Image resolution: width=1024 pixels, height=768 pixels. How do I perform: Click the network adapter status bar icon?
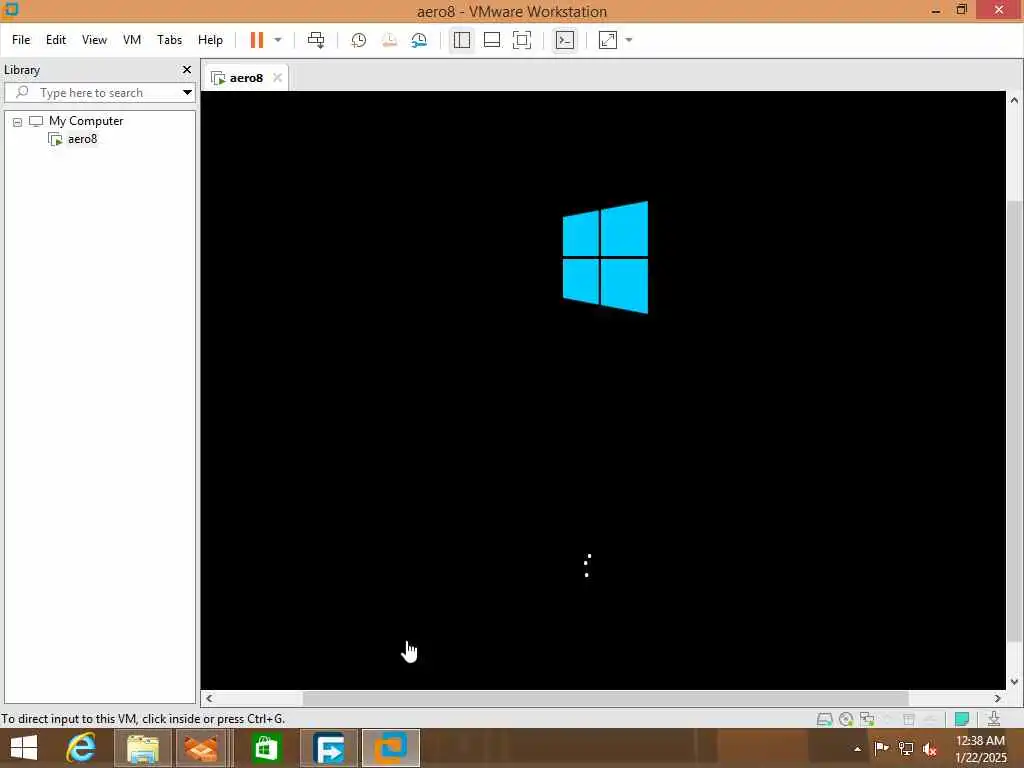867,719
